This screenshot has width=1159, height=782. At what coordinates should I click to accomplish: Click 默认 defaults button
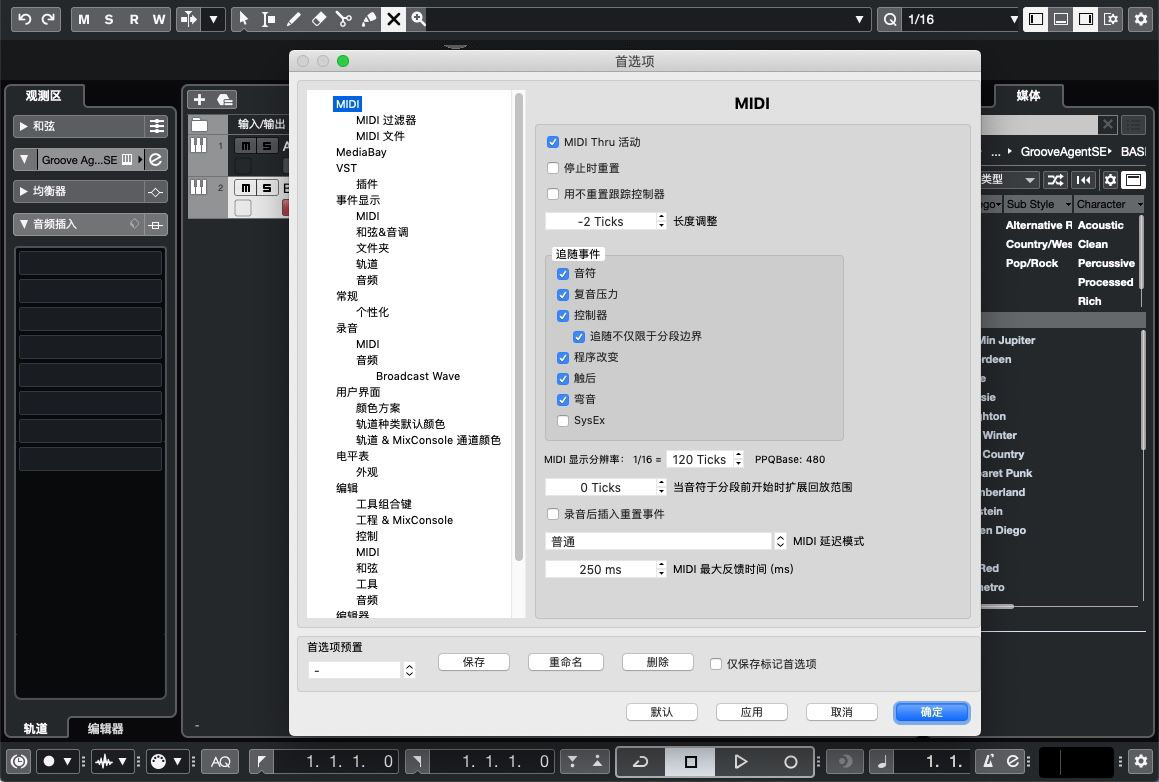point(662,712)
